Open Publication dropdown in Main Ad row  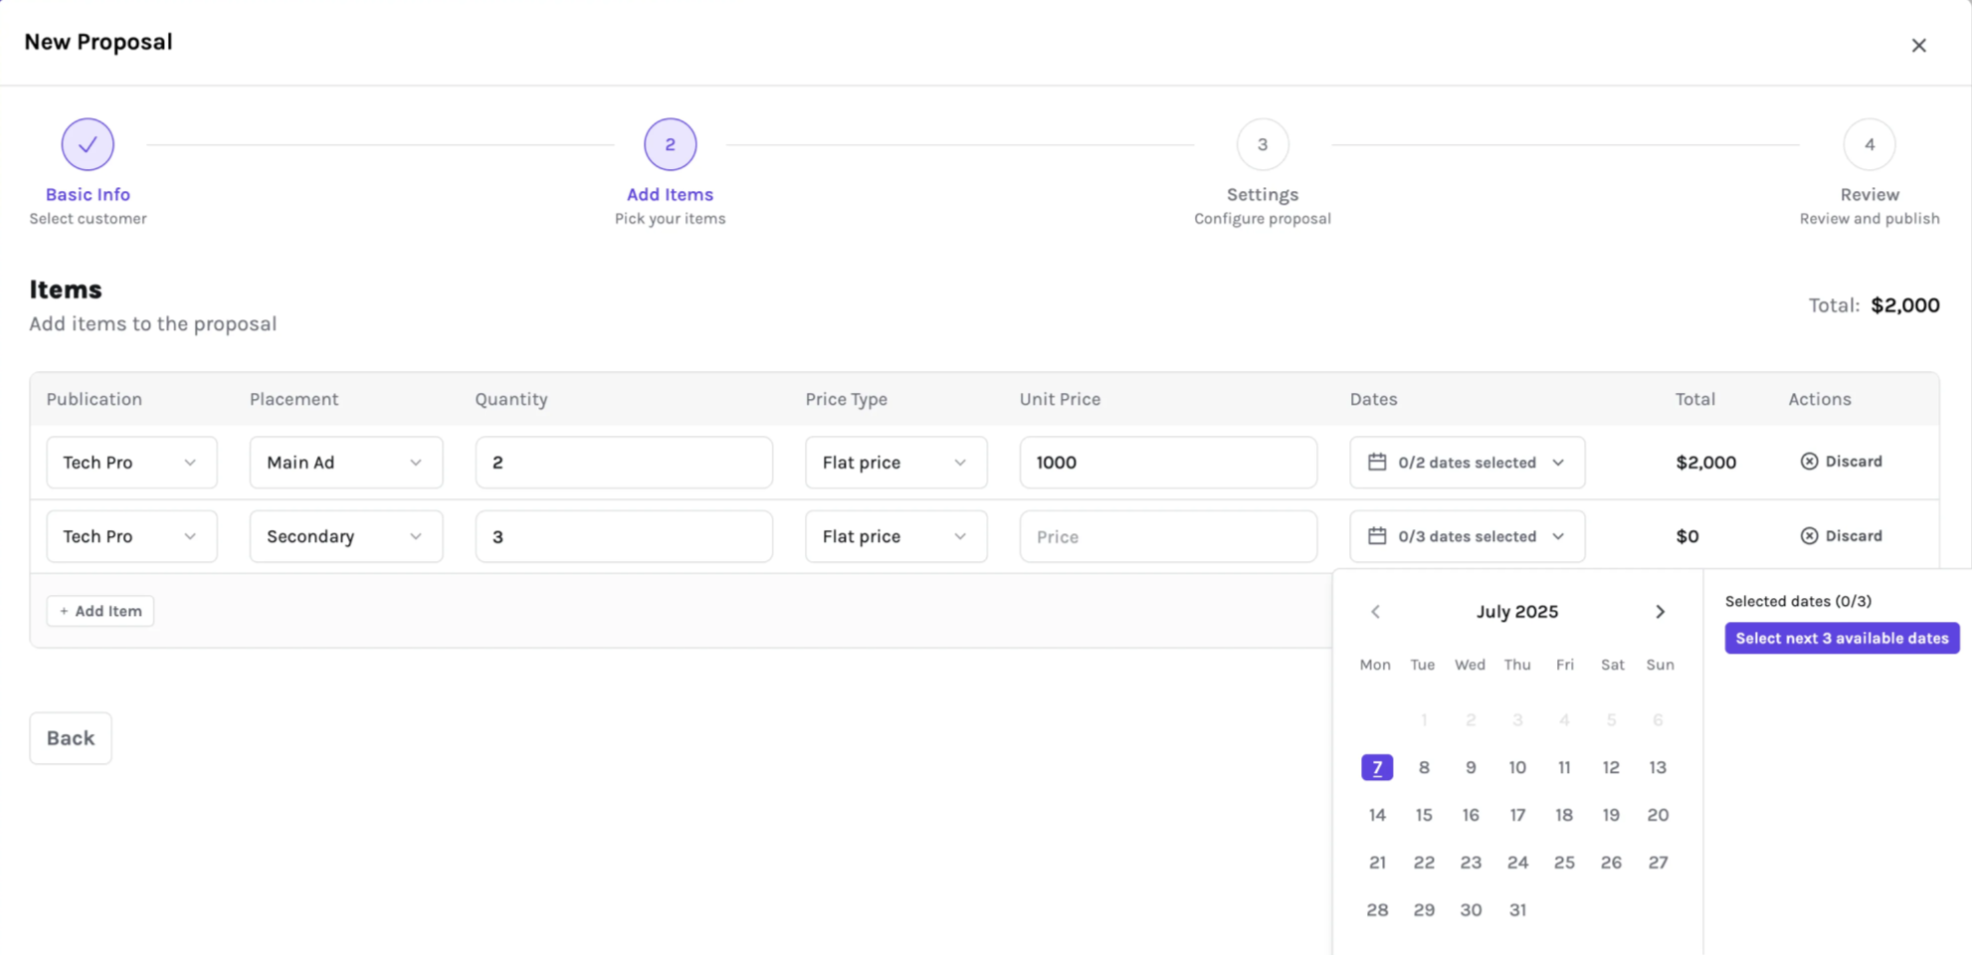click(131, 462)
